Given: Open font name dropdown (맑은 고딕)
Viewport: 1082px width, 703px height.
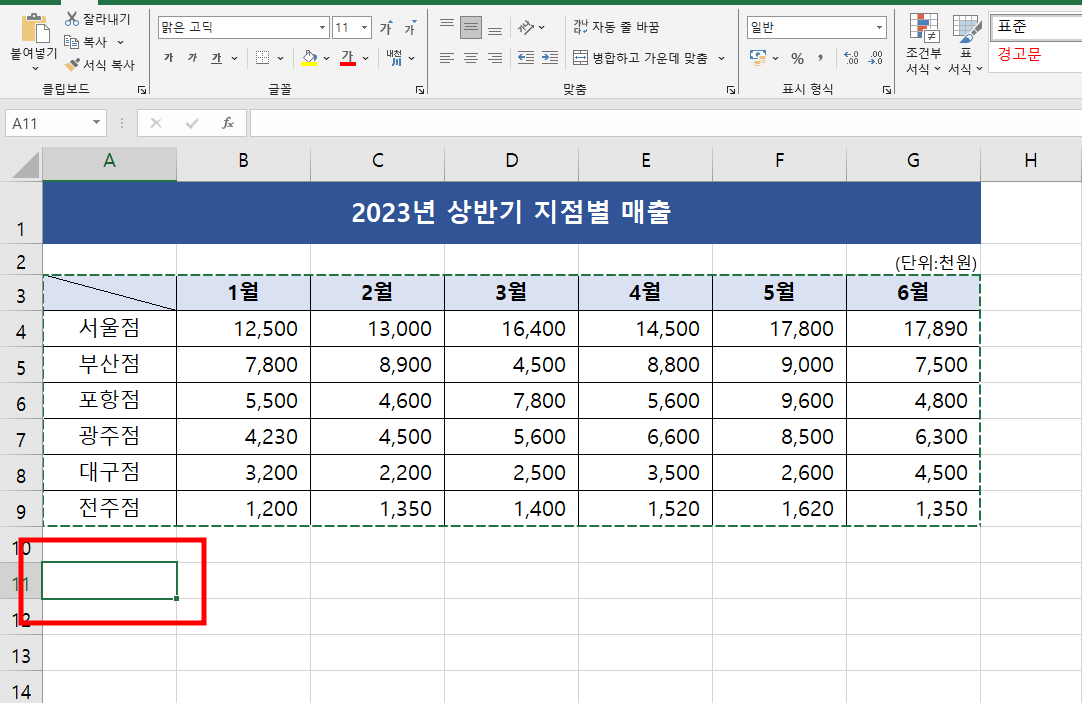Looking at the screenshot, I should point(322,28).
